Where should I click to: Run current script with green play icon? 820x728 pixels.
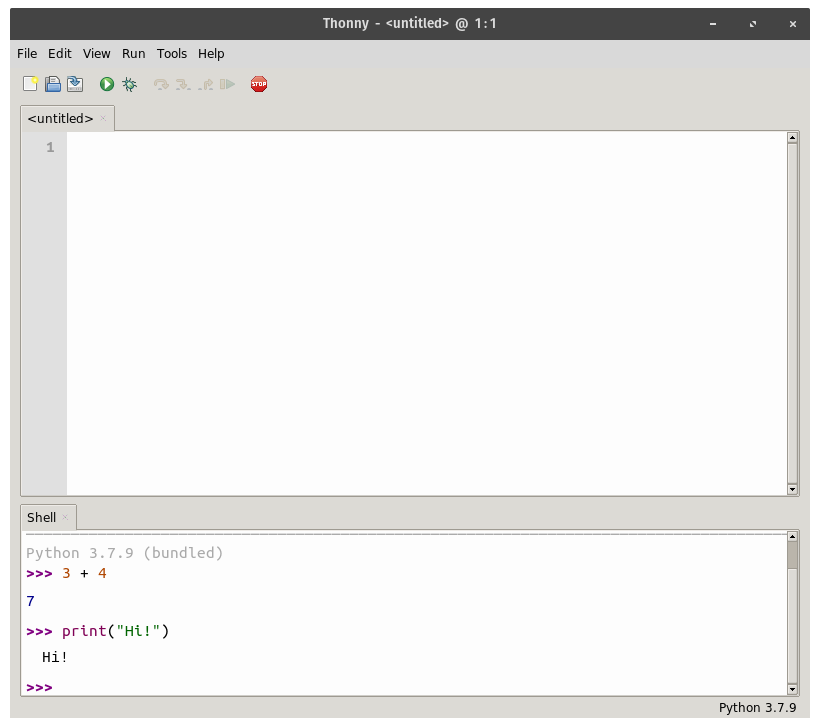click(x=107, y=84)
